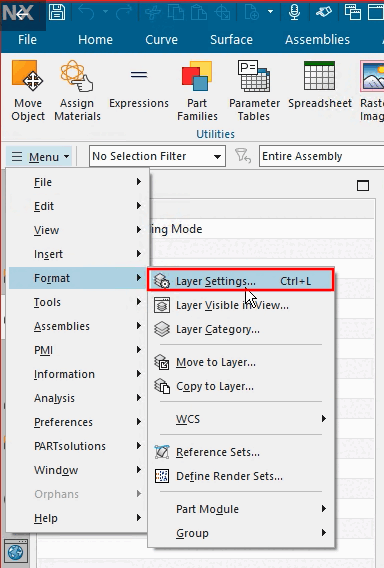The height and width of the screenshot is (568, 384).
Task: Choose Layer Settings from Format menu
Action: pyautogui.click(x=240, y=280)
